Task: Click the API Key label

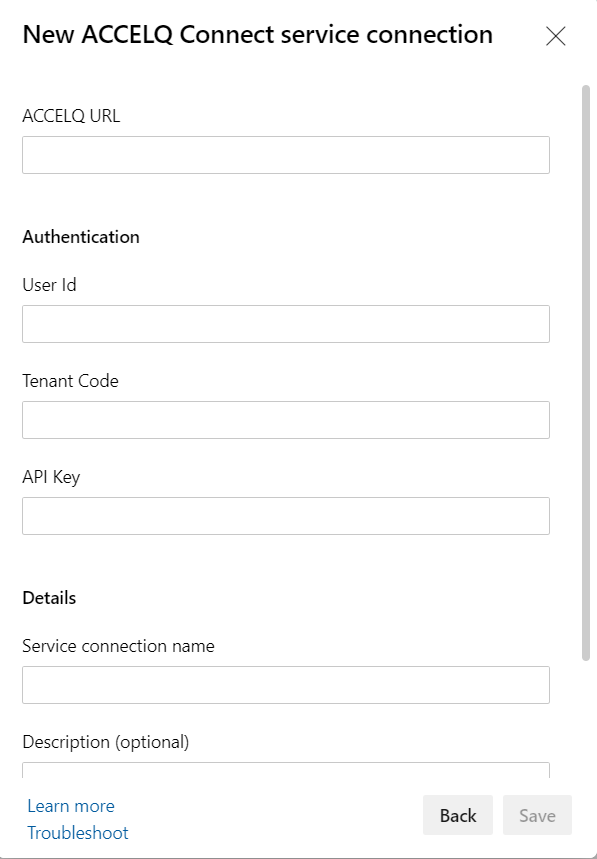Action: coord(51,477)
